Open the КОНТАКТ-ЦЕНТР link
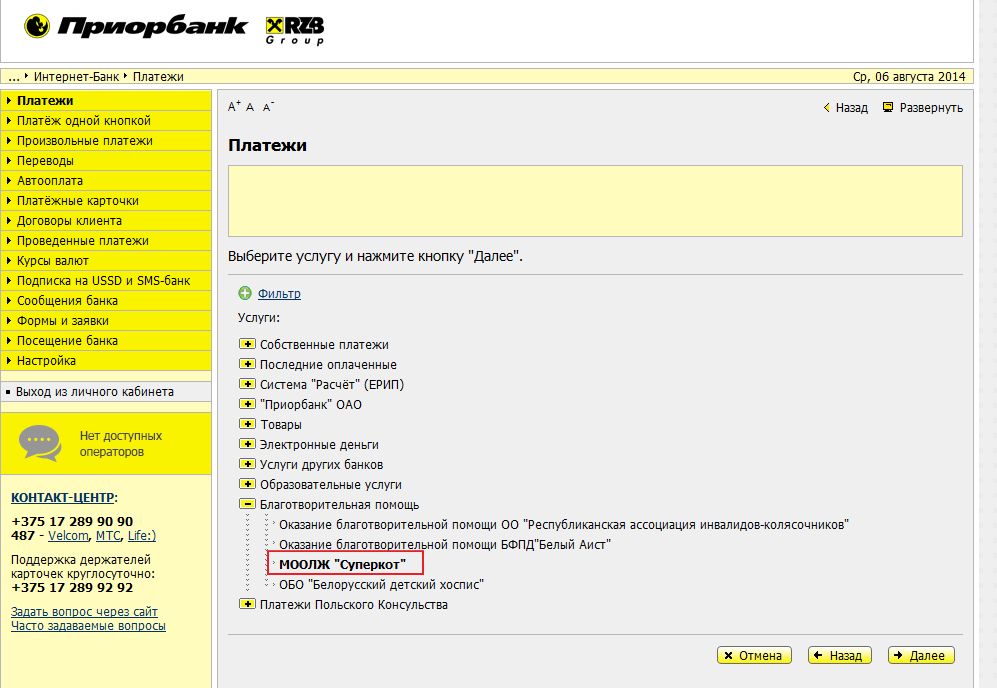This screenshot has height=688, width=997. [62, 498]
